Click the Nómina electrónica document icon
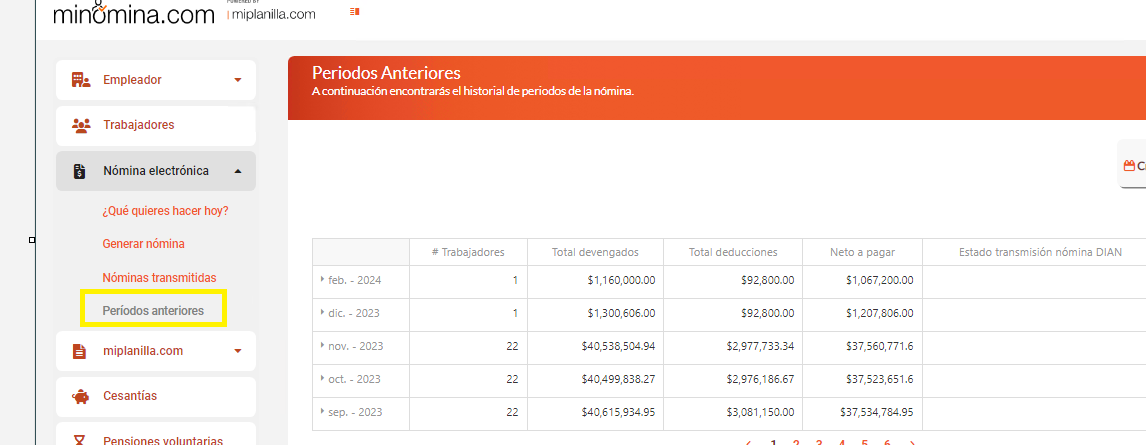The image size is (1146, 445). [80, 171]
